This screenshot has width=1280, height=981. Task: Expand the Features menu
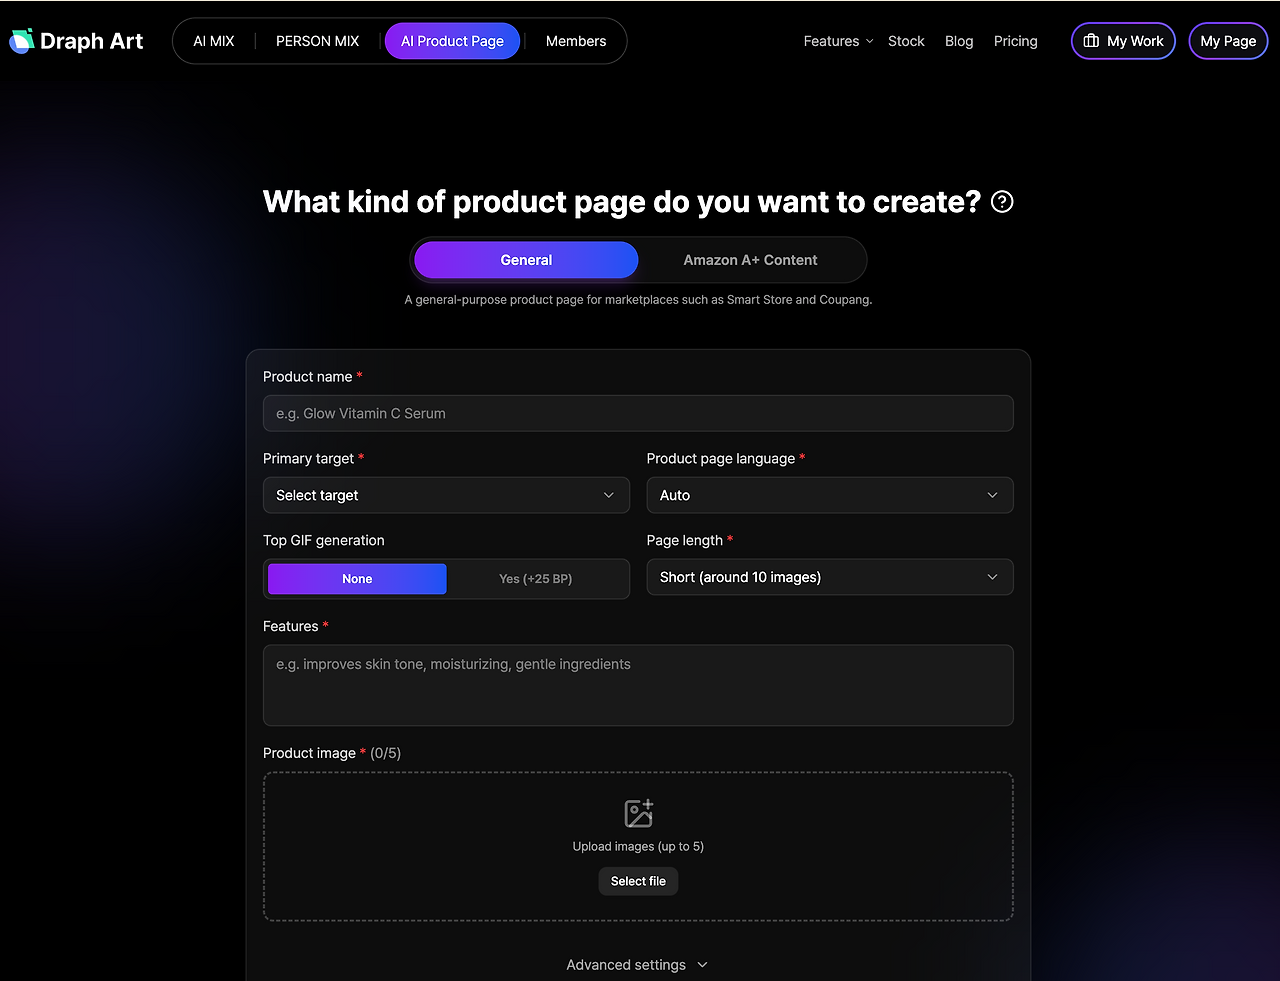tap(838, 41)
